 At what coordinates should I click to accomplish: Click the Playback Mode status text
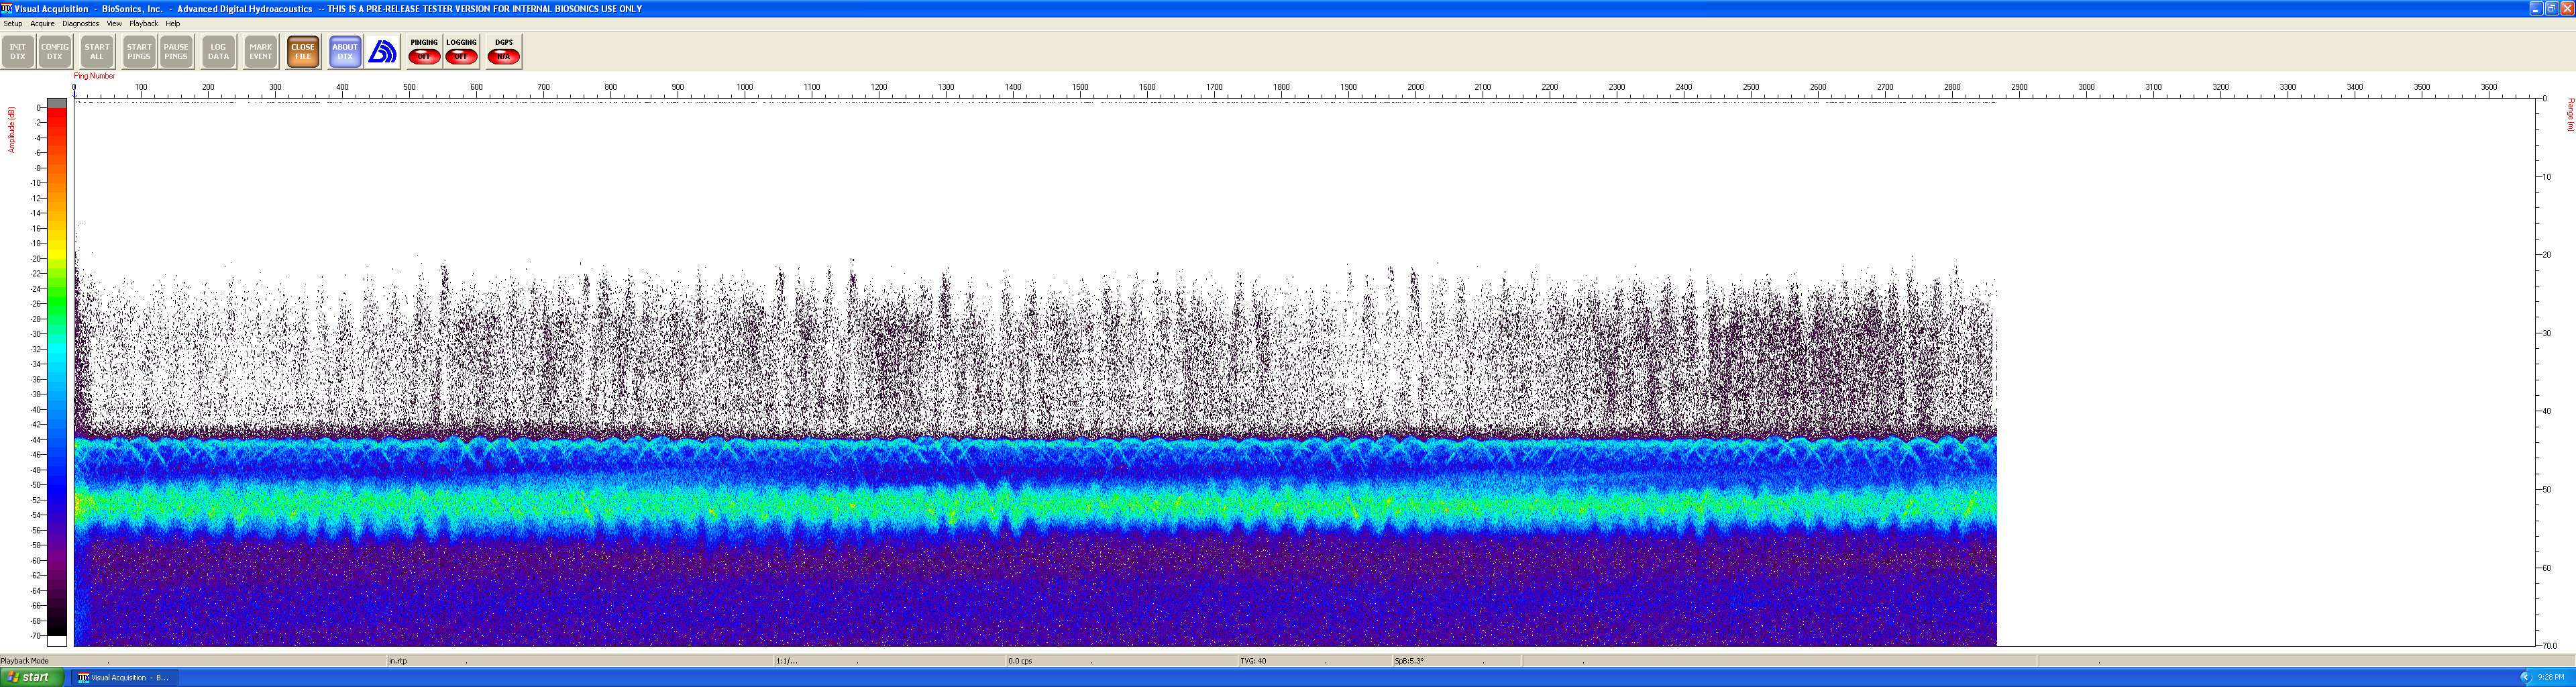(x=25, y=661)
